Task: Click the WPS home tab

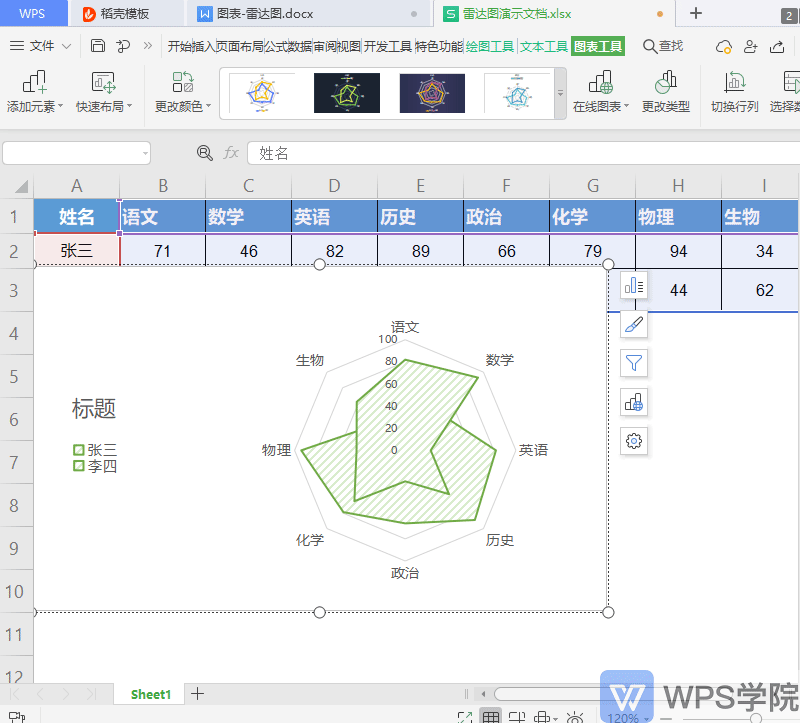Action: (33, 13)
